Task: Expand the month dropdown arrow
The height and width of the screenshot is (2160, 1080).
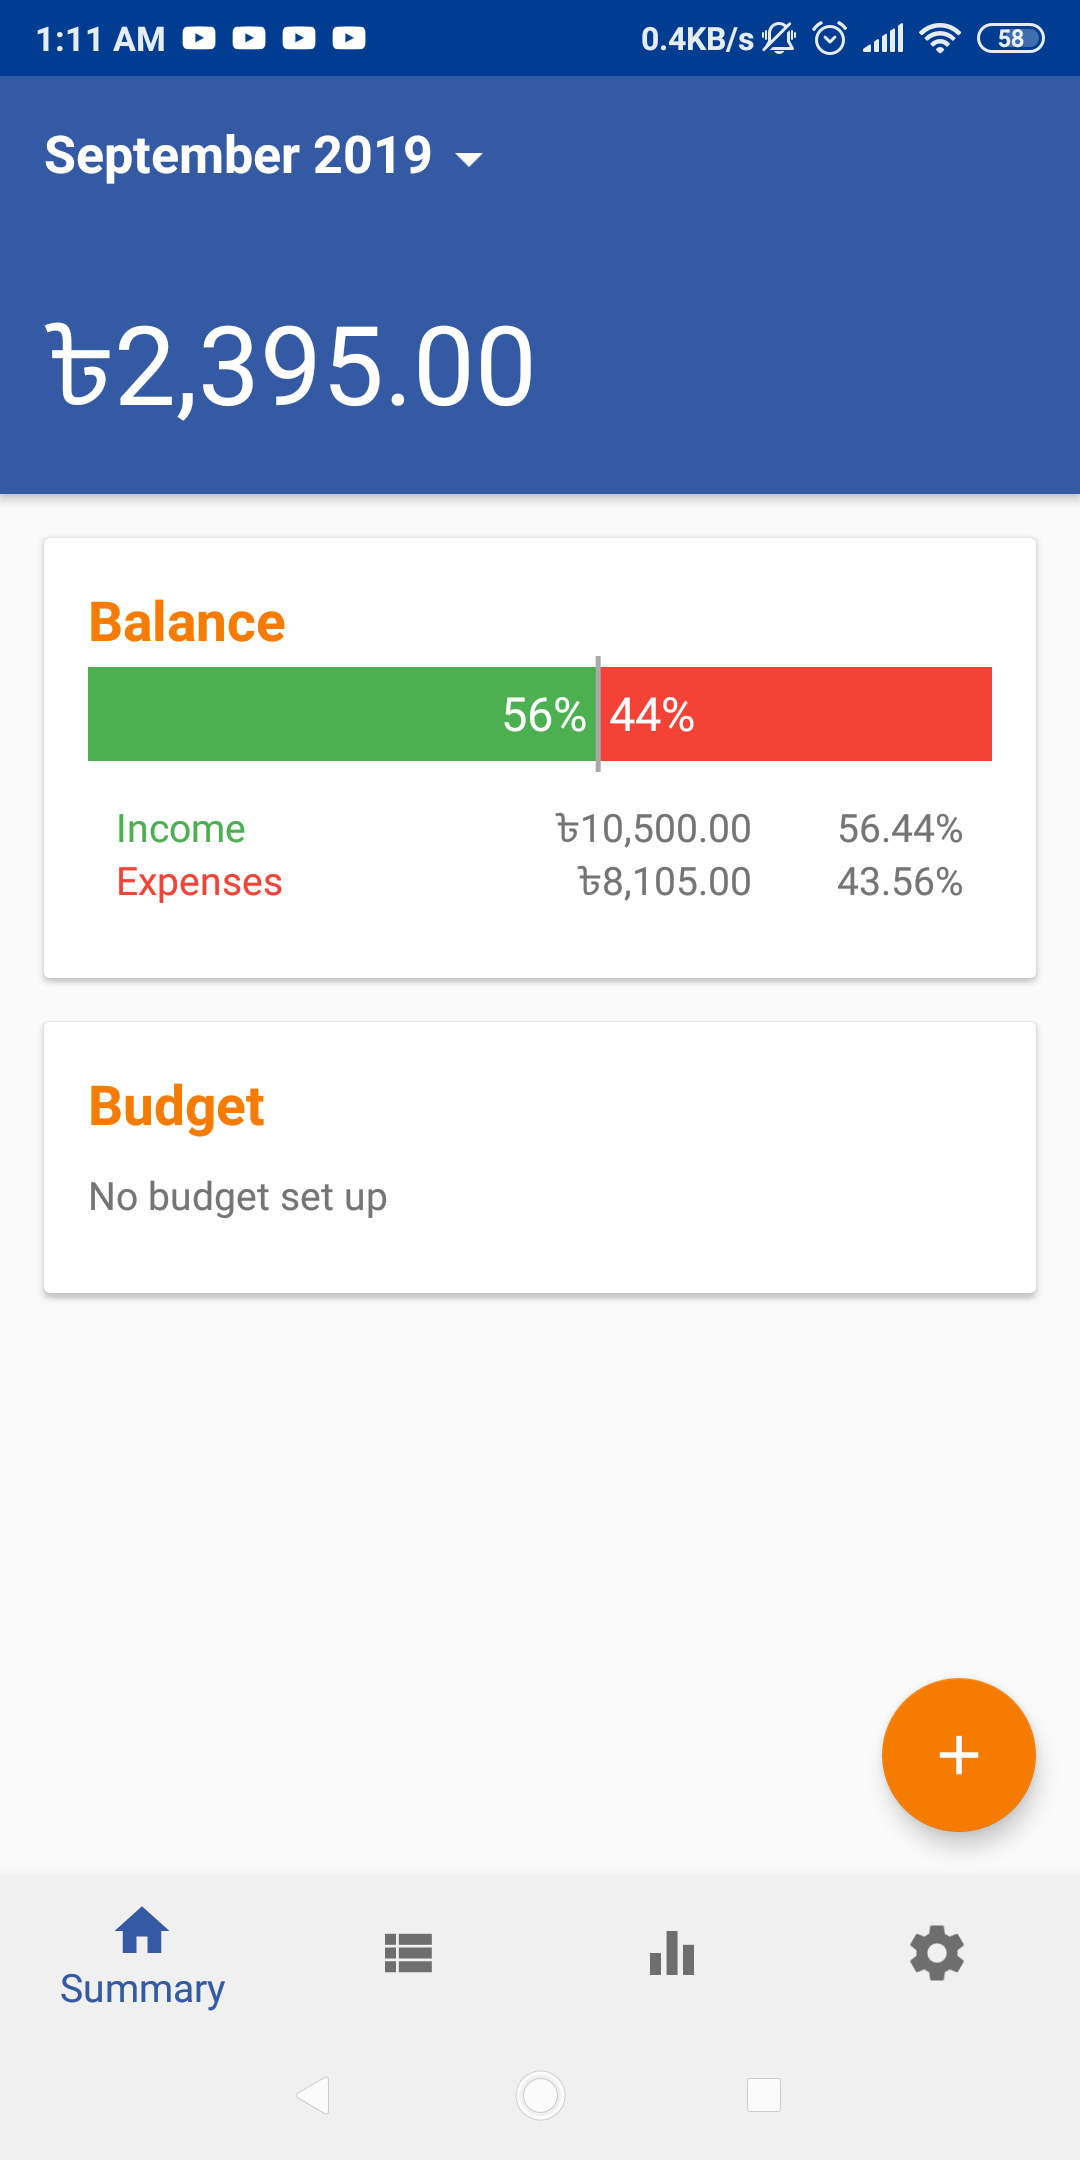Action: click(x=469, y=158)
